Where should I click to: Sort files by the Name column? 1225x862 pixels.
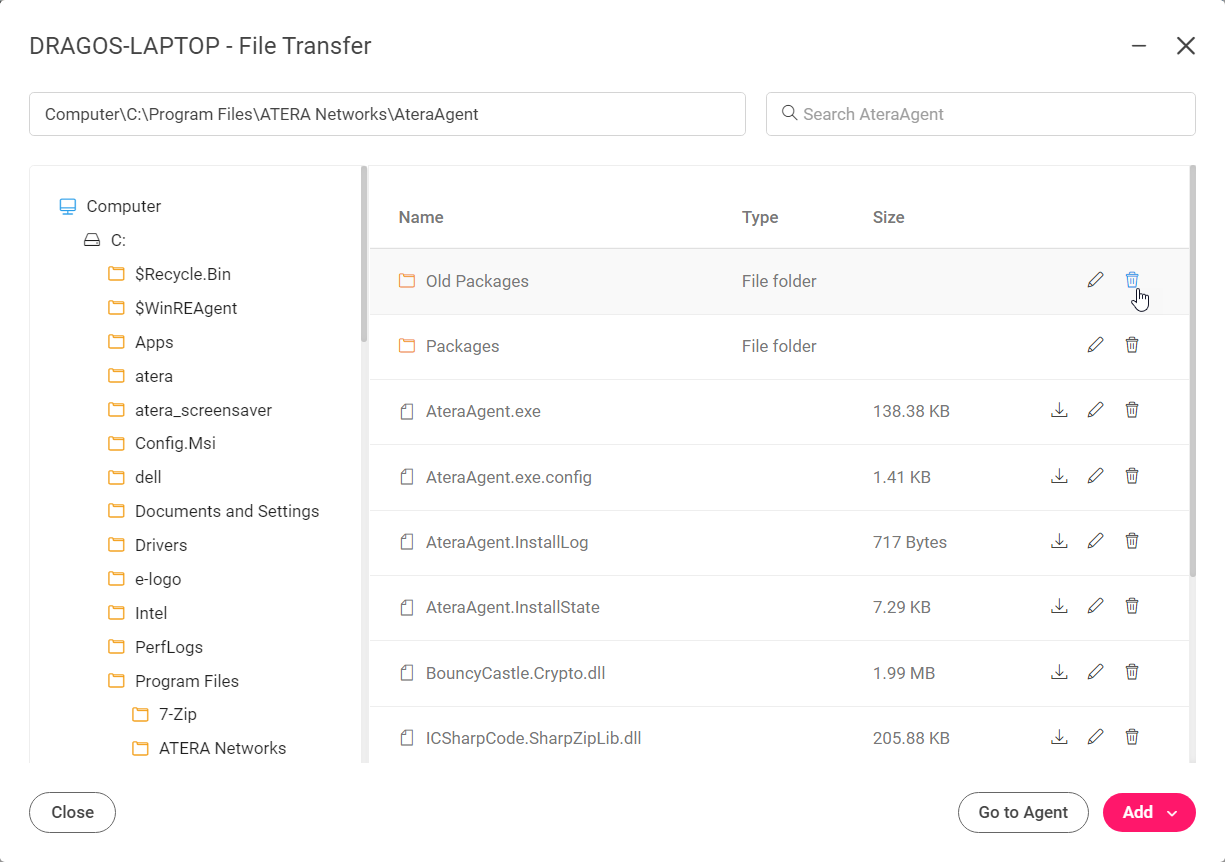tap(421, 217)
